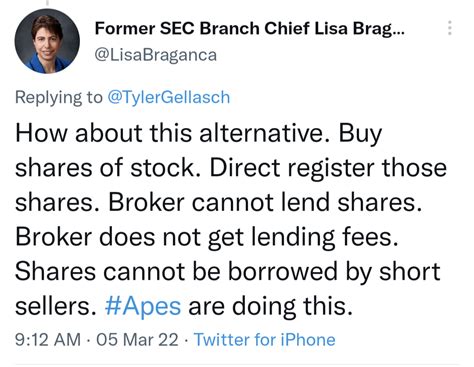
Task: Open the three-dot more options menu
Action: pos(450,28)
